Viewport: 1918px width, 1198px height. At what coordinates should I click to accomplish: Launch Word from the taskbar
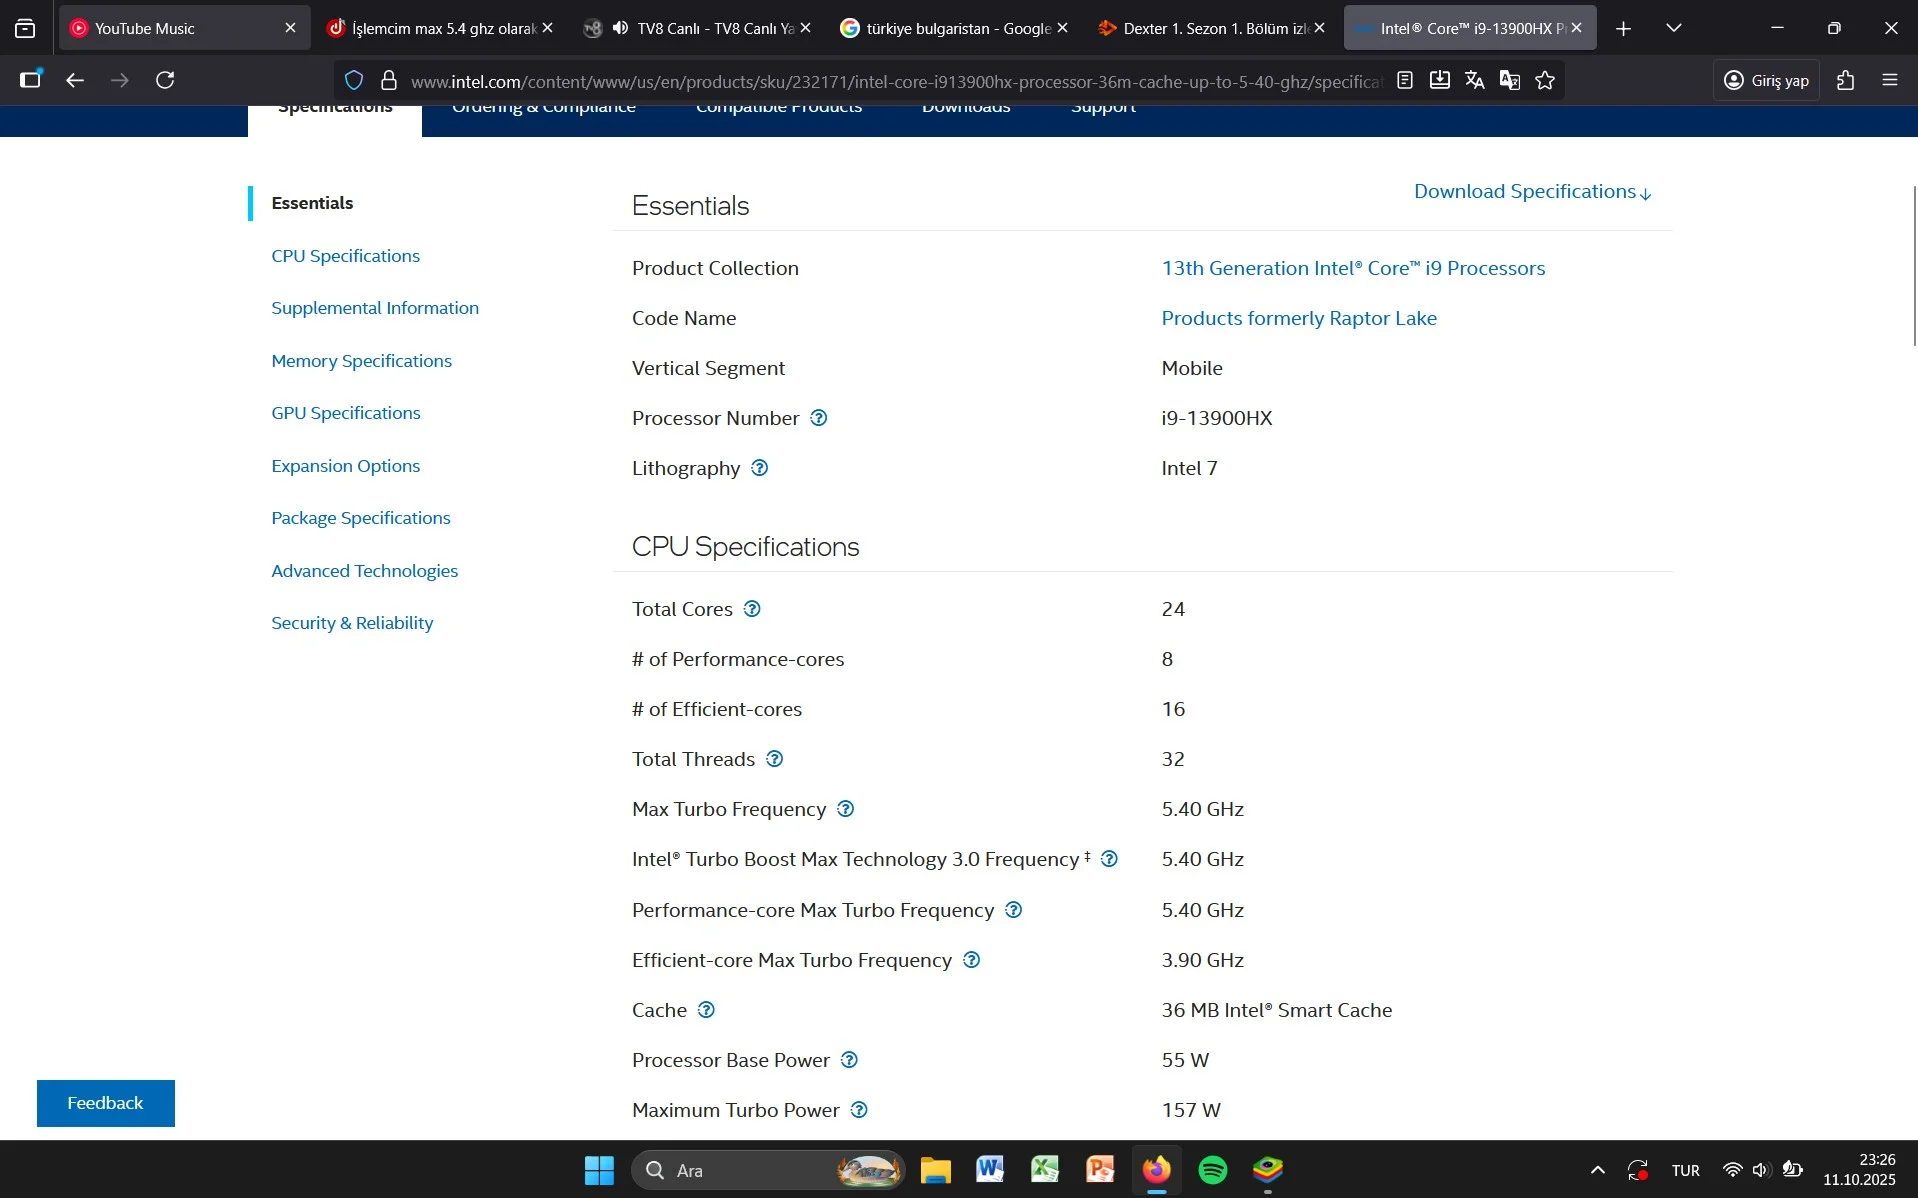click(x=990, y=1170)
